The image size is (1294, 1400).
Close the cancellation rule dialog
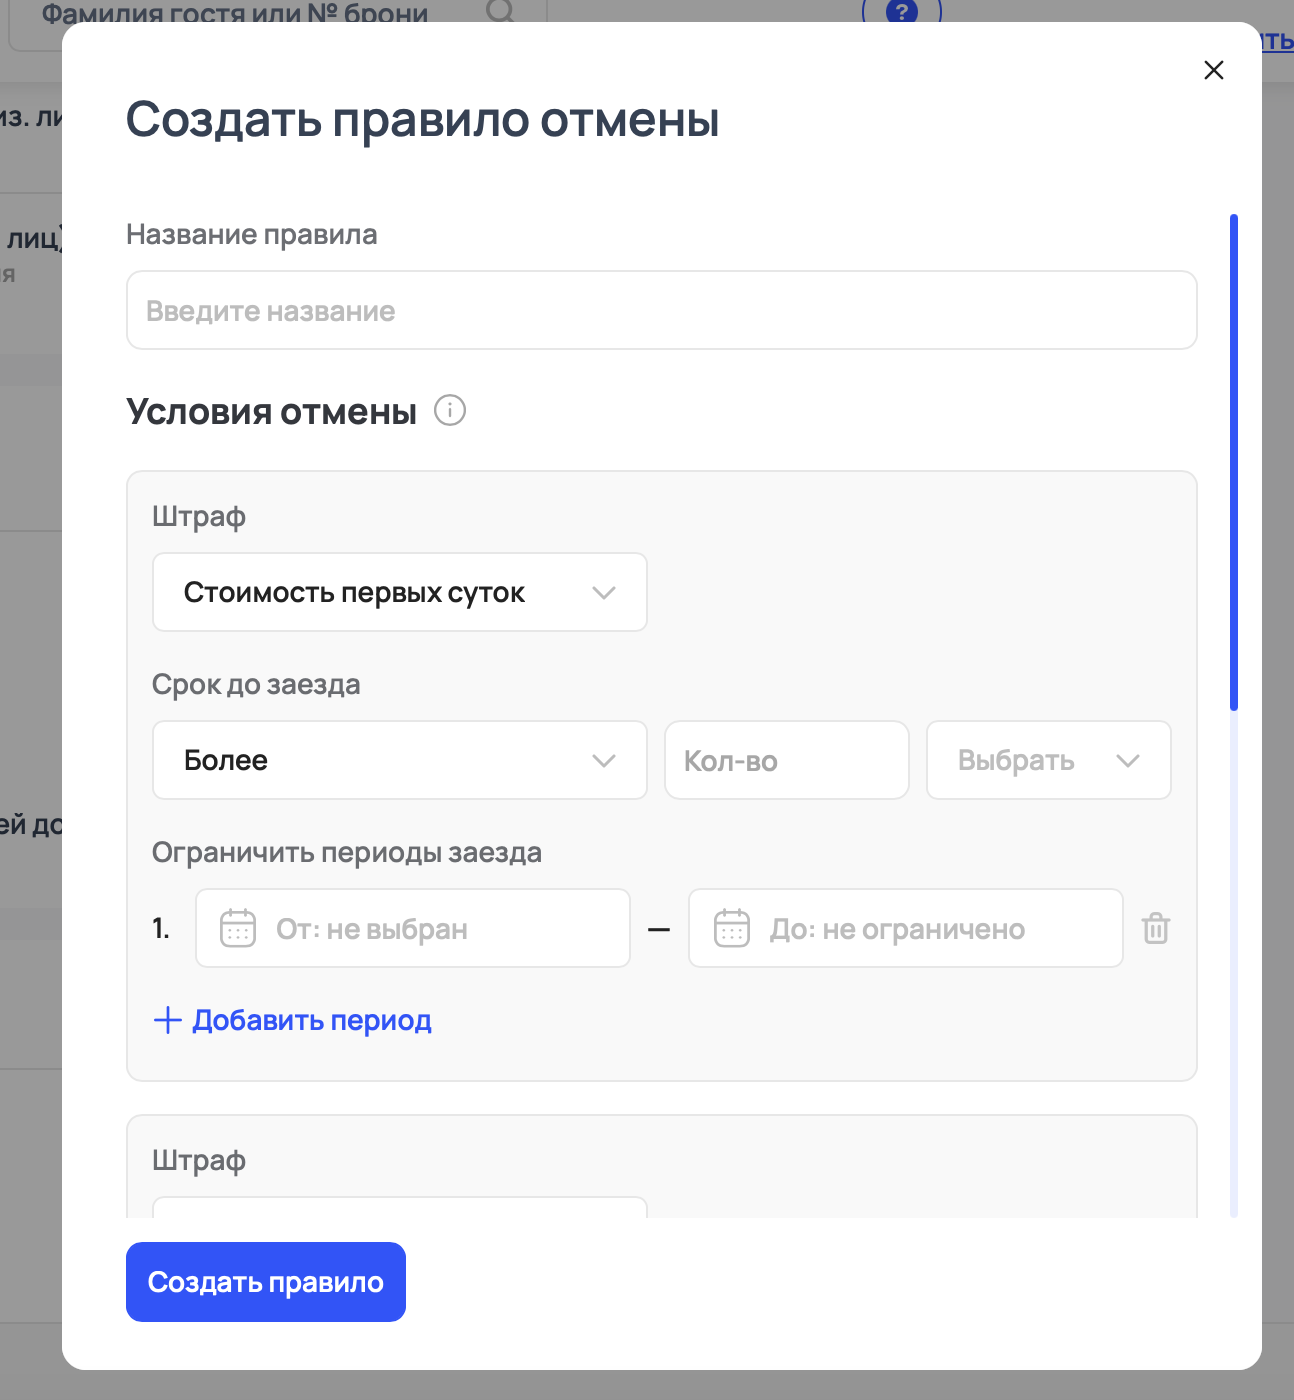click(1213, 70)
